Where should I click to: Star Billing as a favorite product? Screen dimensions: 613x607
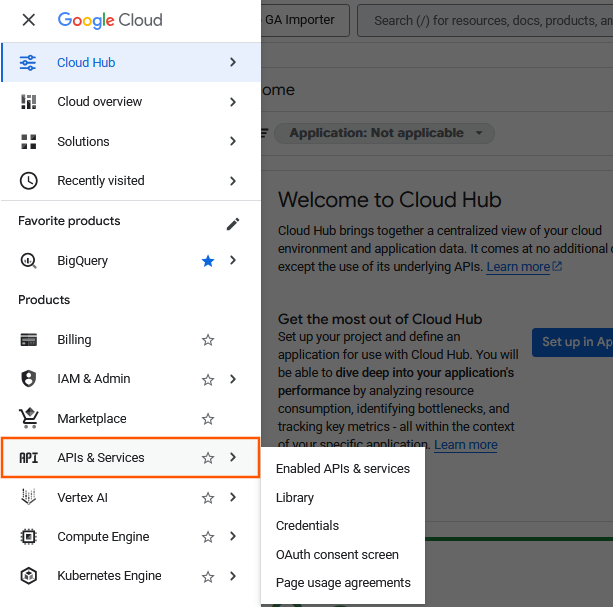point(208,340)
